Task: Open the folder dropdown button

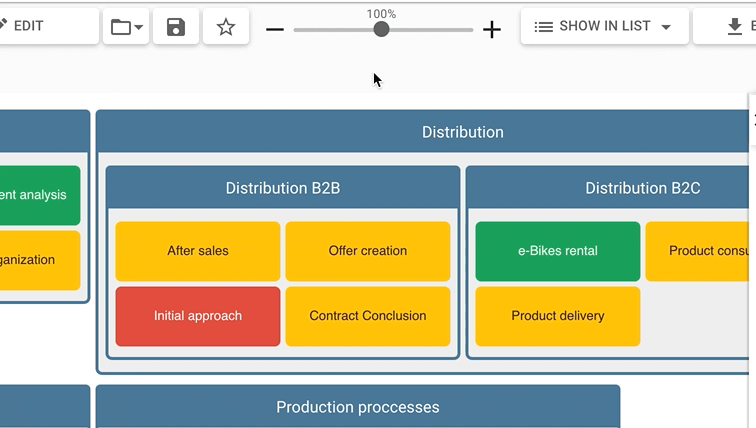Action: (126, 27)
